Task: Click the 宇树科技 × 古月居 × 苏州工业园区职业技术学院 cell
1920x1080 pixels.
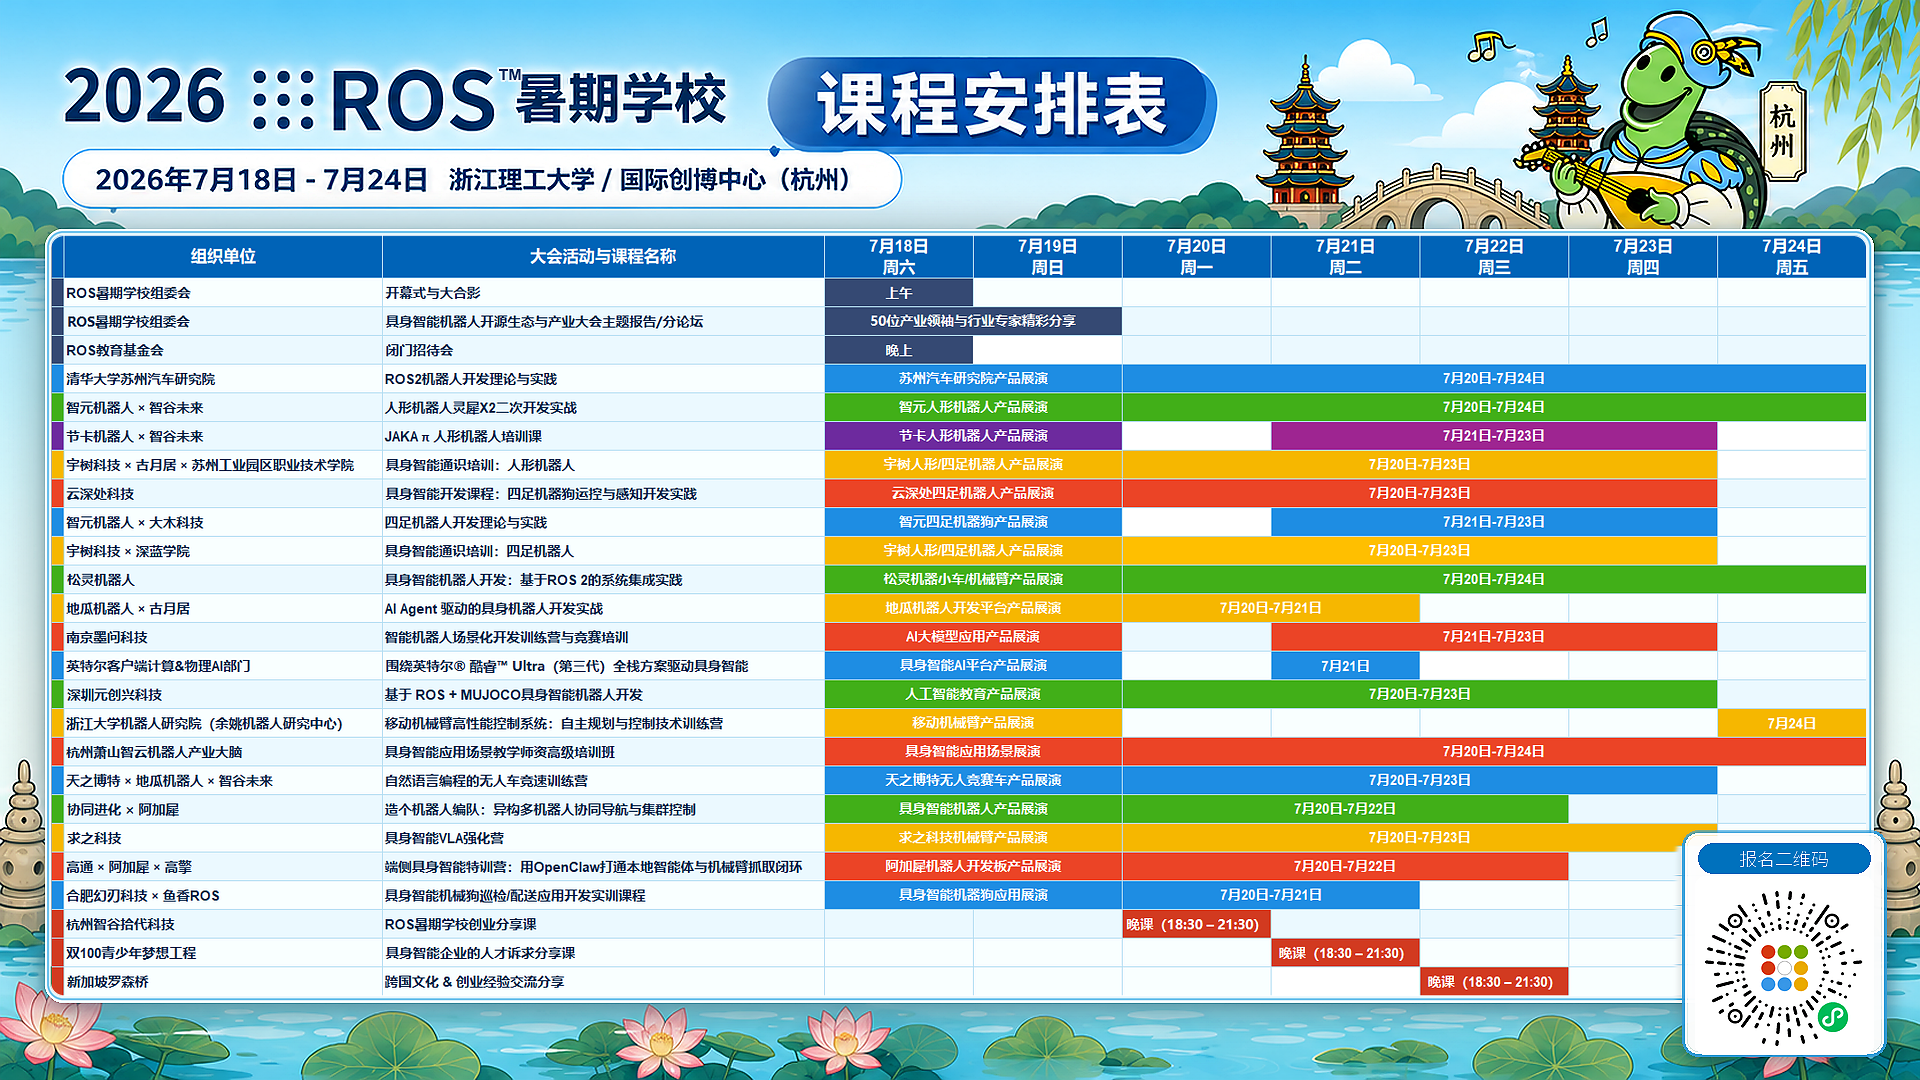Action: 223,465
